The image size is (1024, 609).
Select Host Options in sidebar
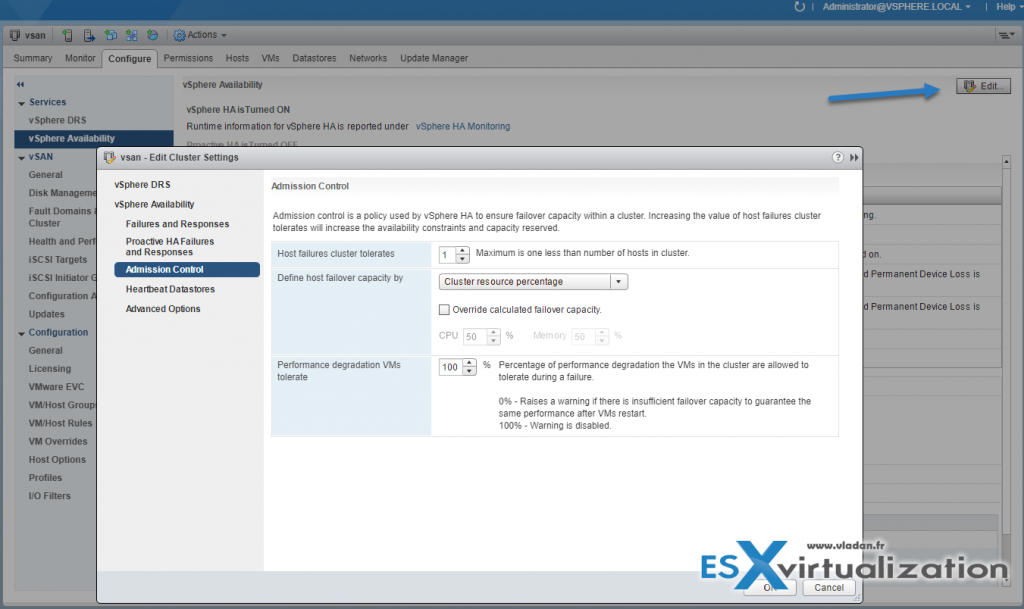57,460
